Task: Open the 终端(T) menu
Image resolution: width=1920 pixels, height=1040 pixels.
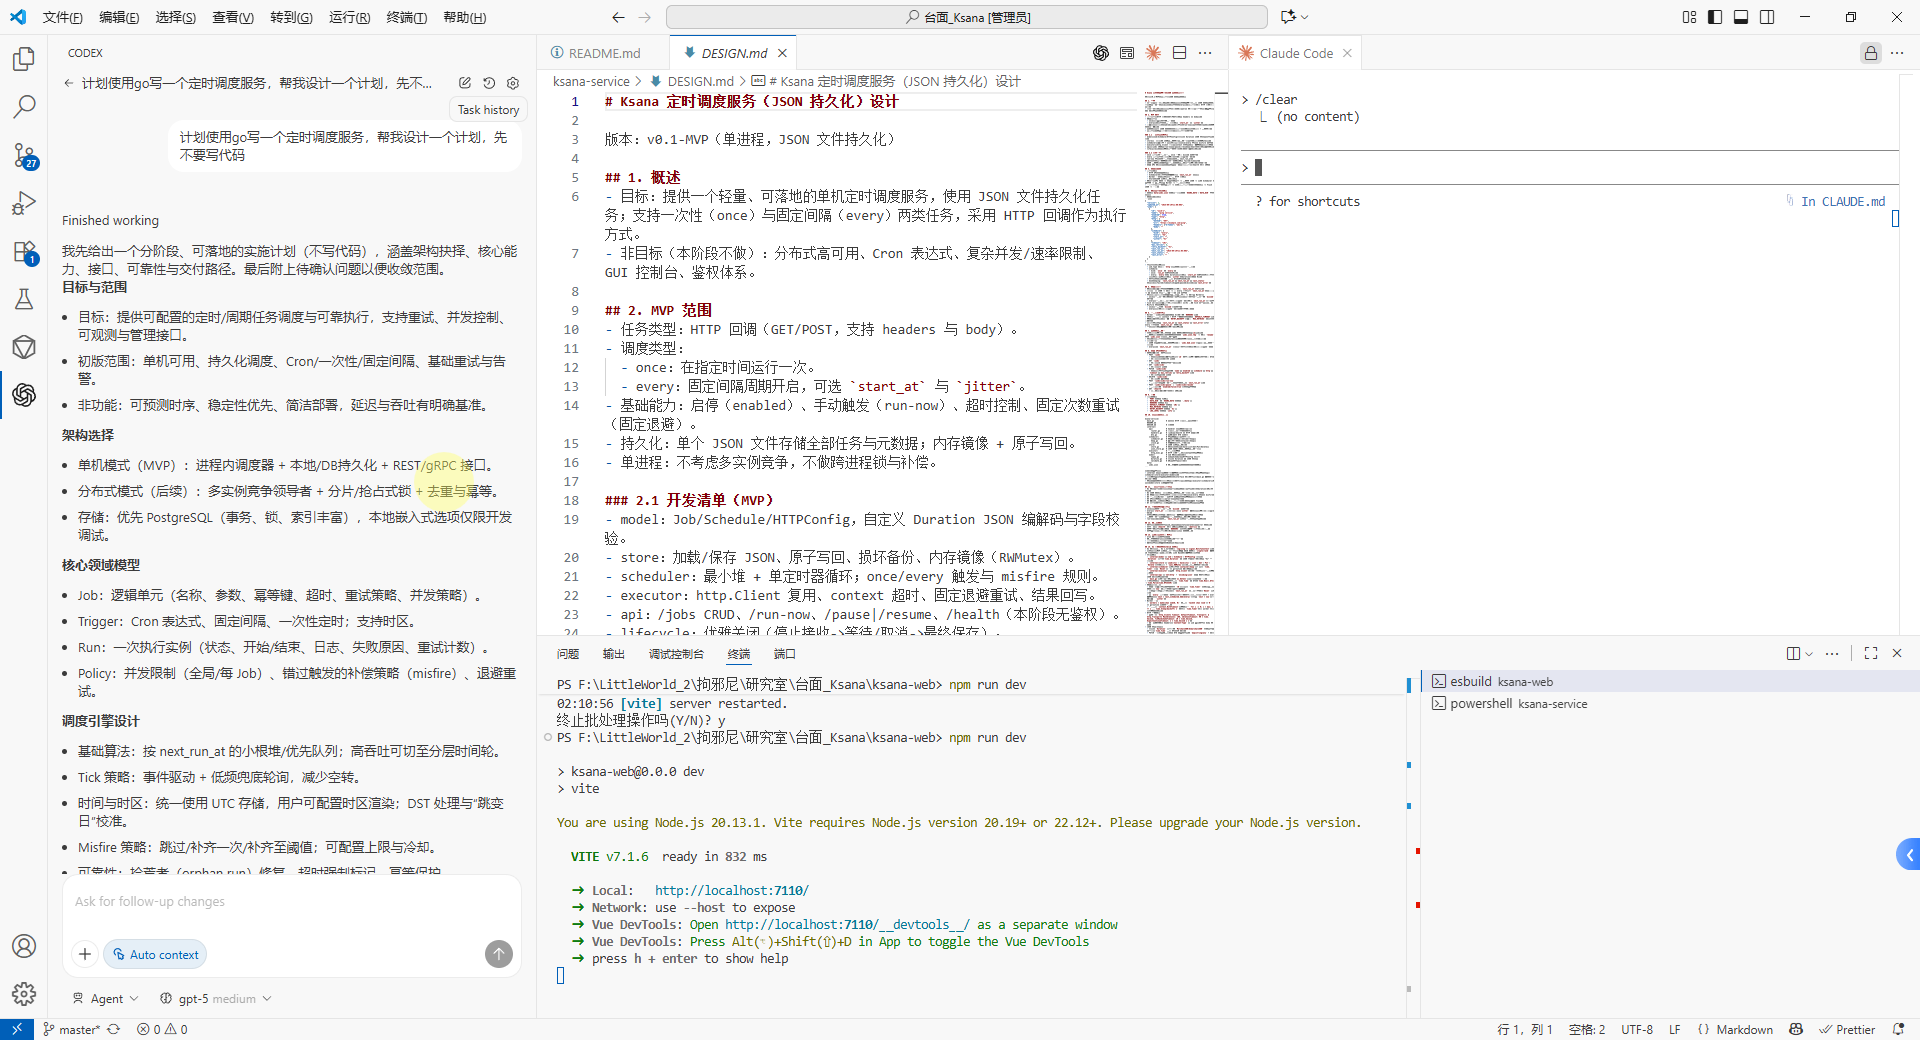Action: click(406, 17)
